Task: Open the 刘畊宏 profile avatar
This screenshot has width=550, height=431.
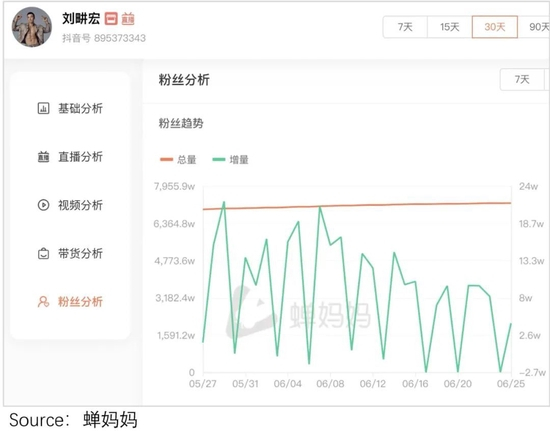Action: [32, 27]
